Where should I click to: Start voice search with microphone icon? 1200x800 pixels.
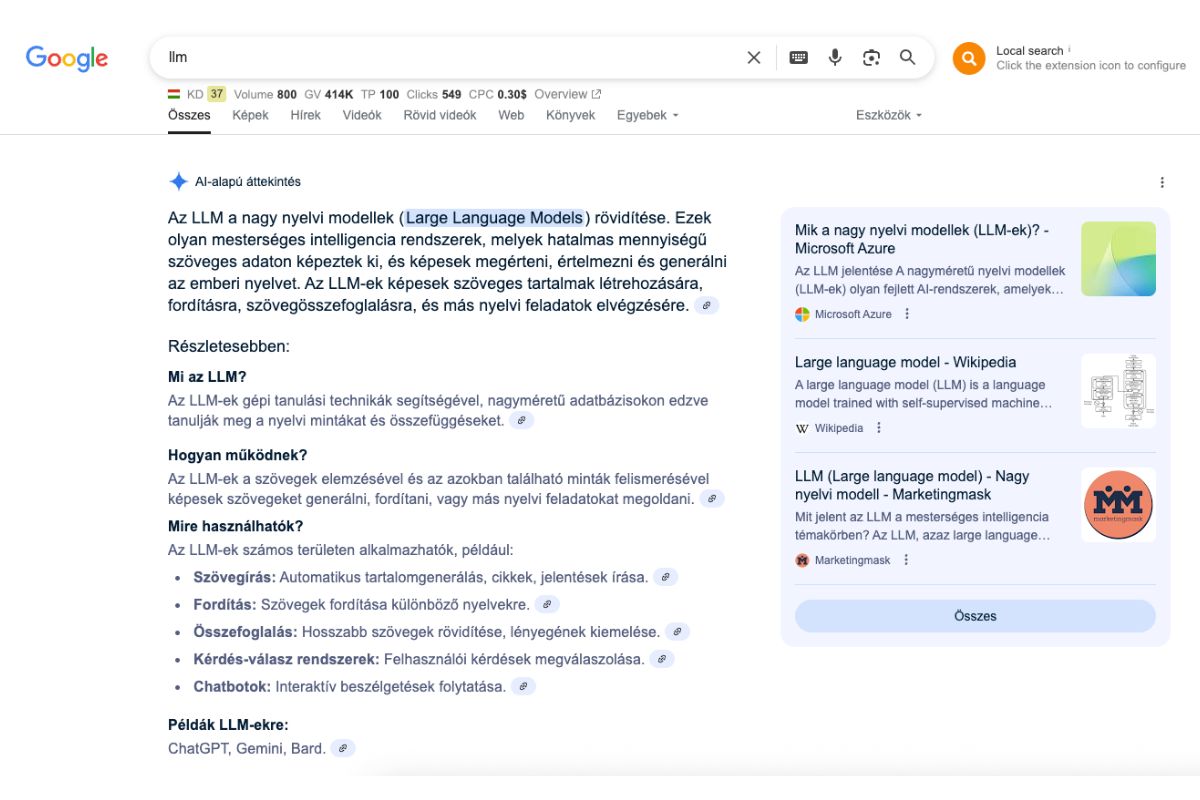[x=835, y=58]
